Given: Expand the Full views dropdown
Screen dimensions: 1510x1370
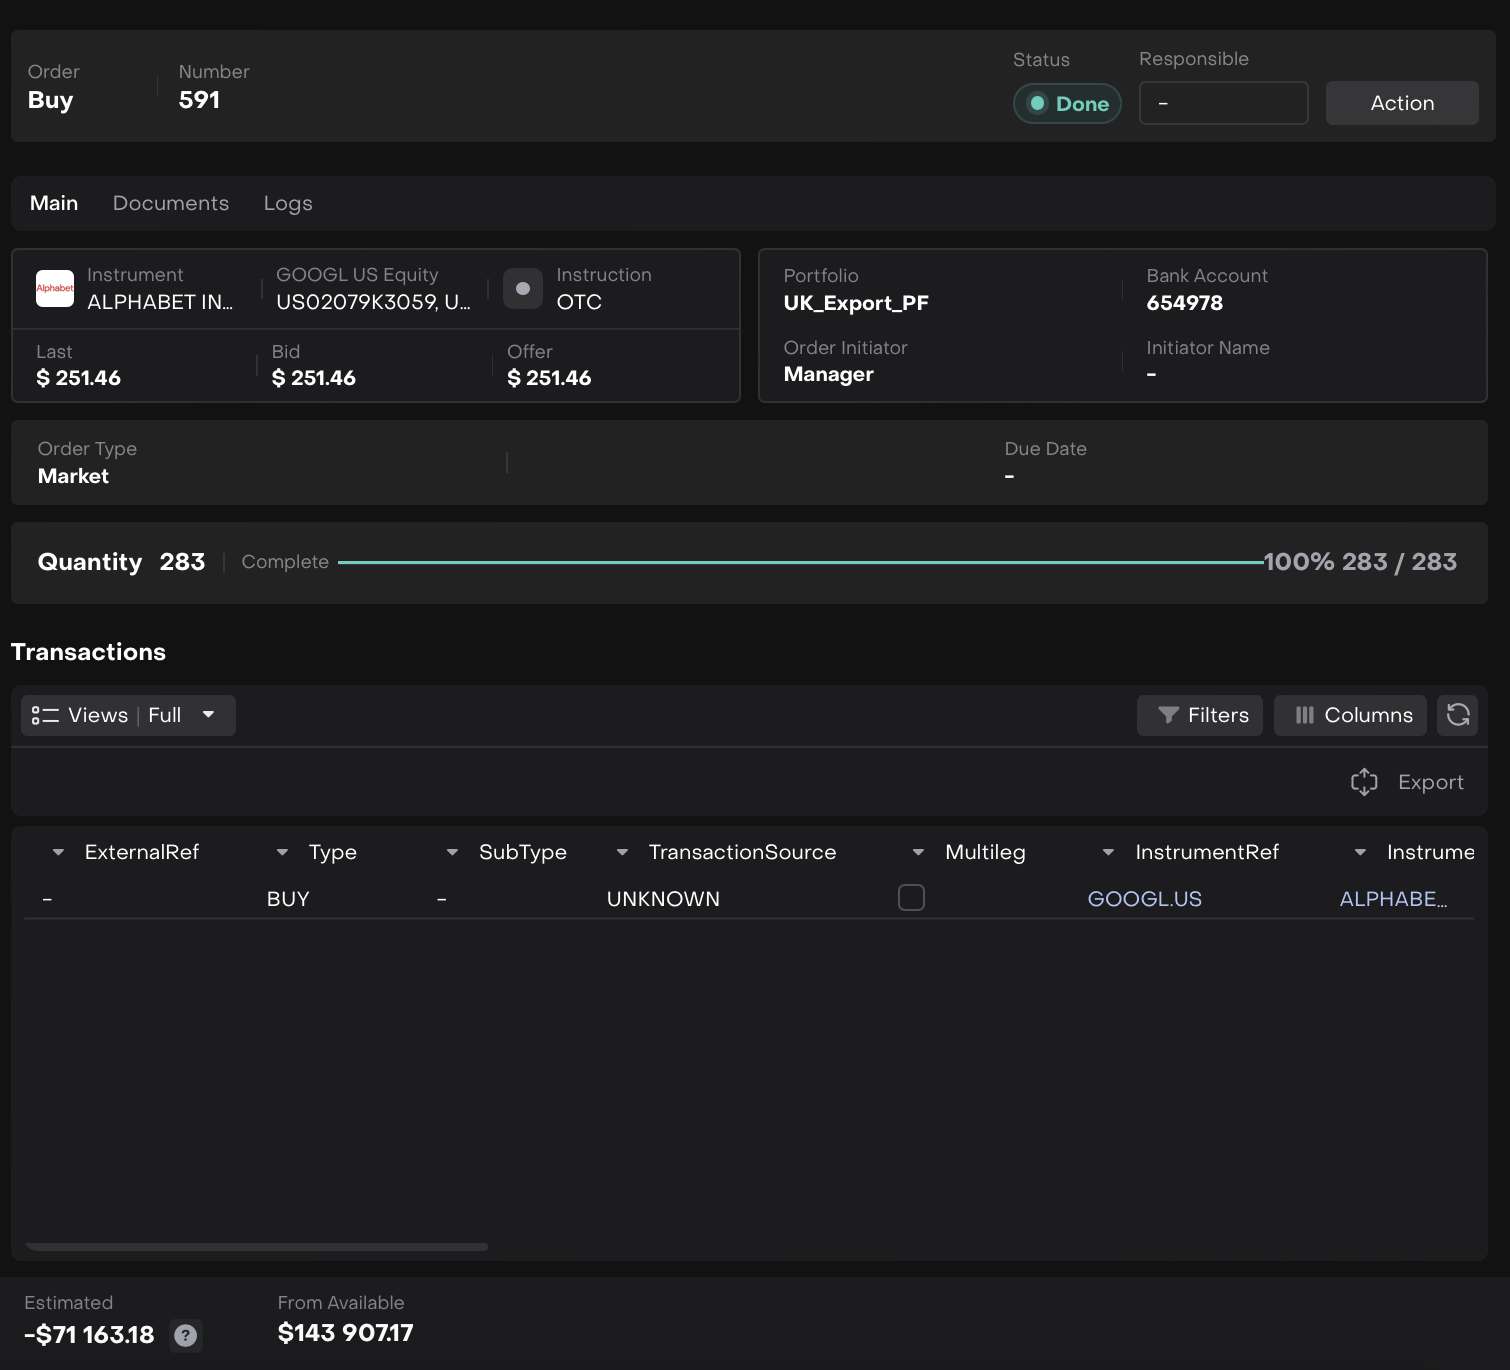Looking at the screenshot, I should 208,715.
